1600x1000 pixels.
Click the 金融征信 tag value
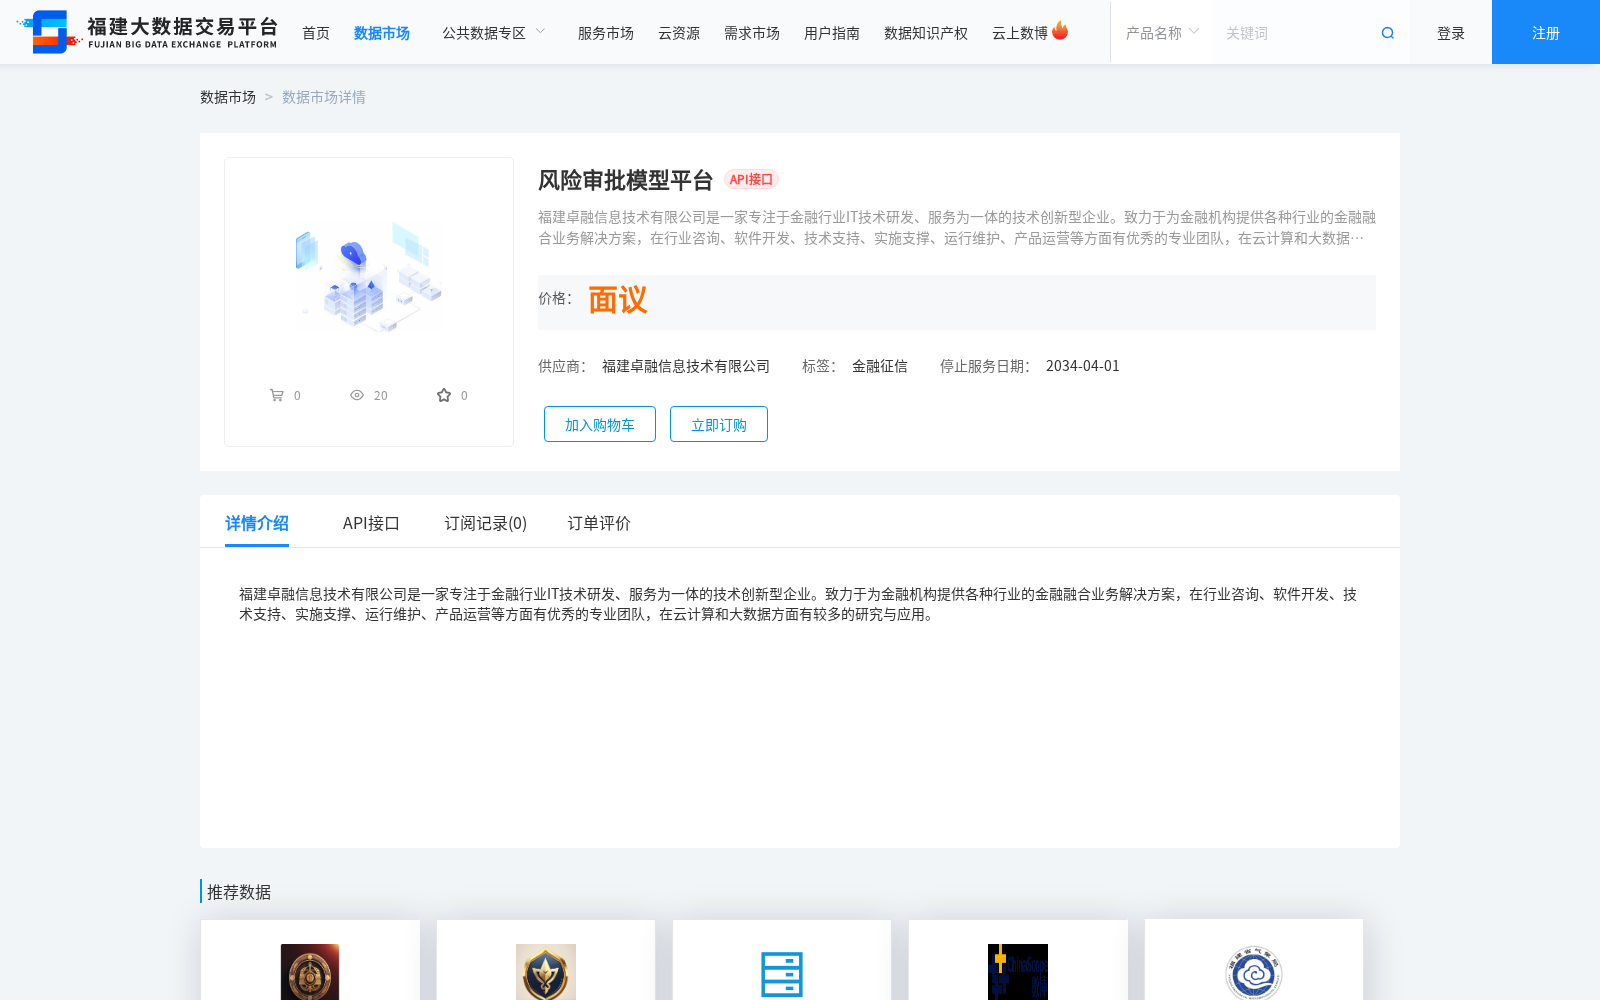point(880,366)
